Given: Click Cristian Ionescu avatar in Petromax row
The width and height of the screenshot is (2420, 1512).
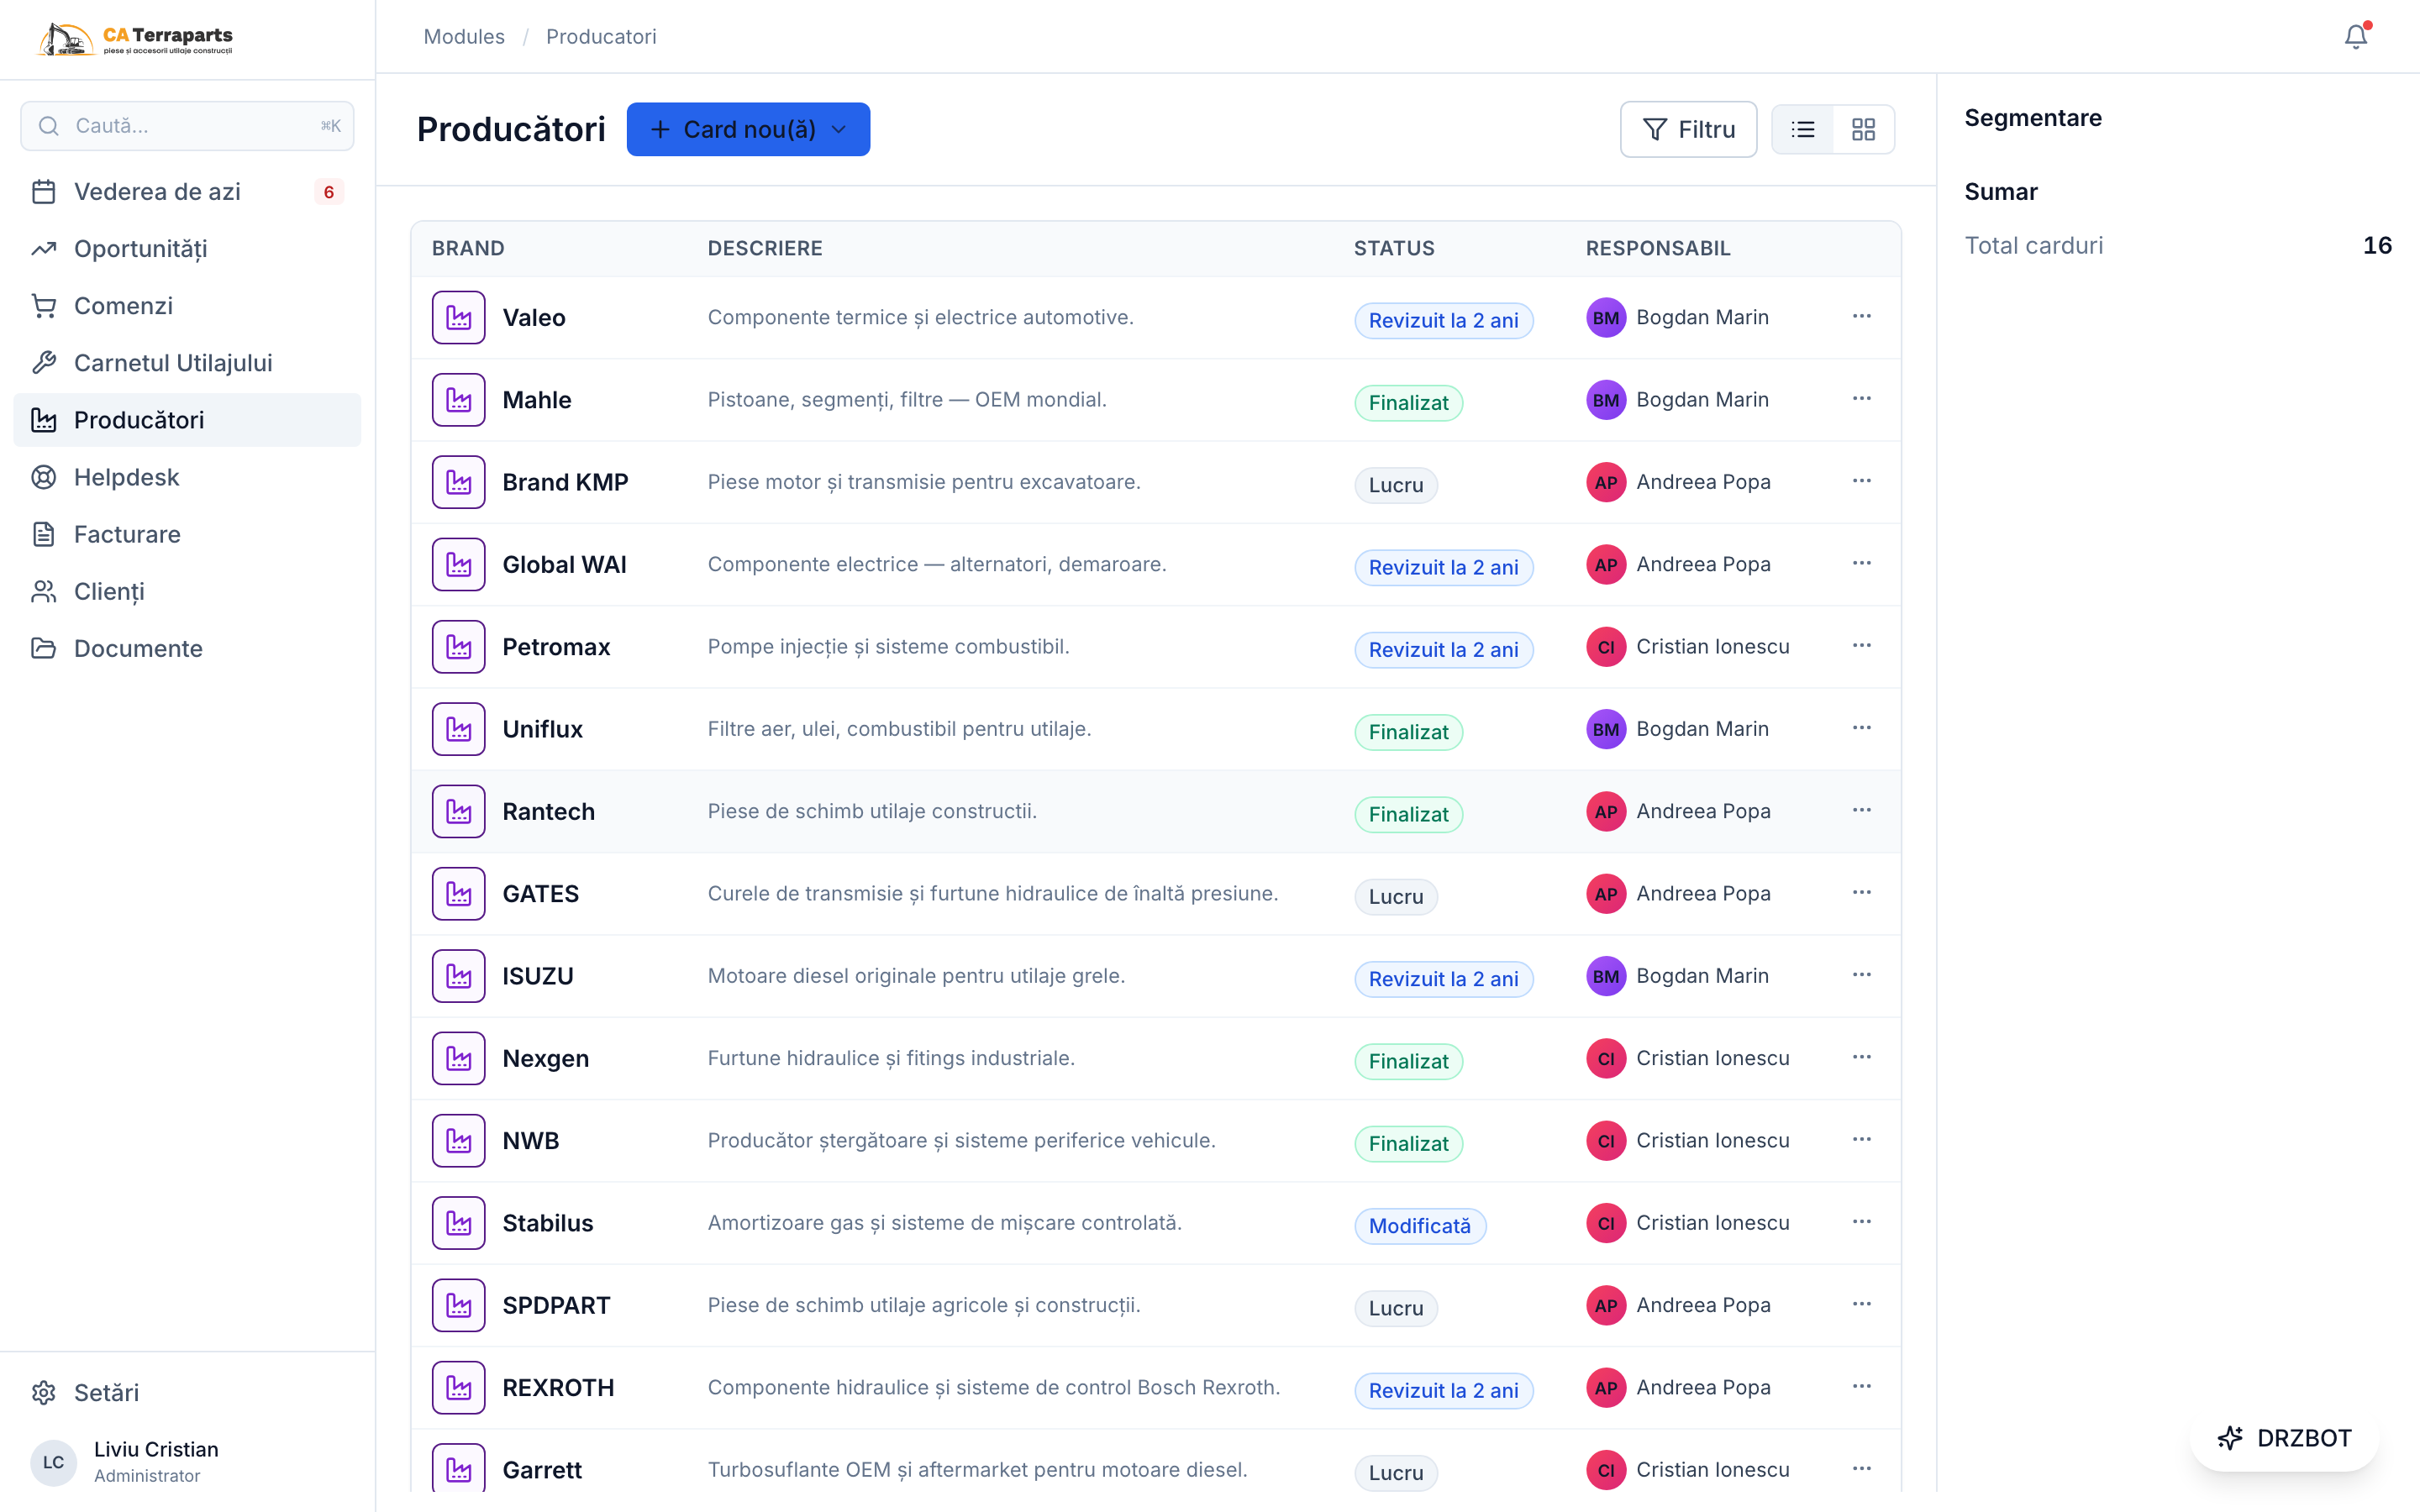Looking at the screenshot, I should coord(1606,647).
